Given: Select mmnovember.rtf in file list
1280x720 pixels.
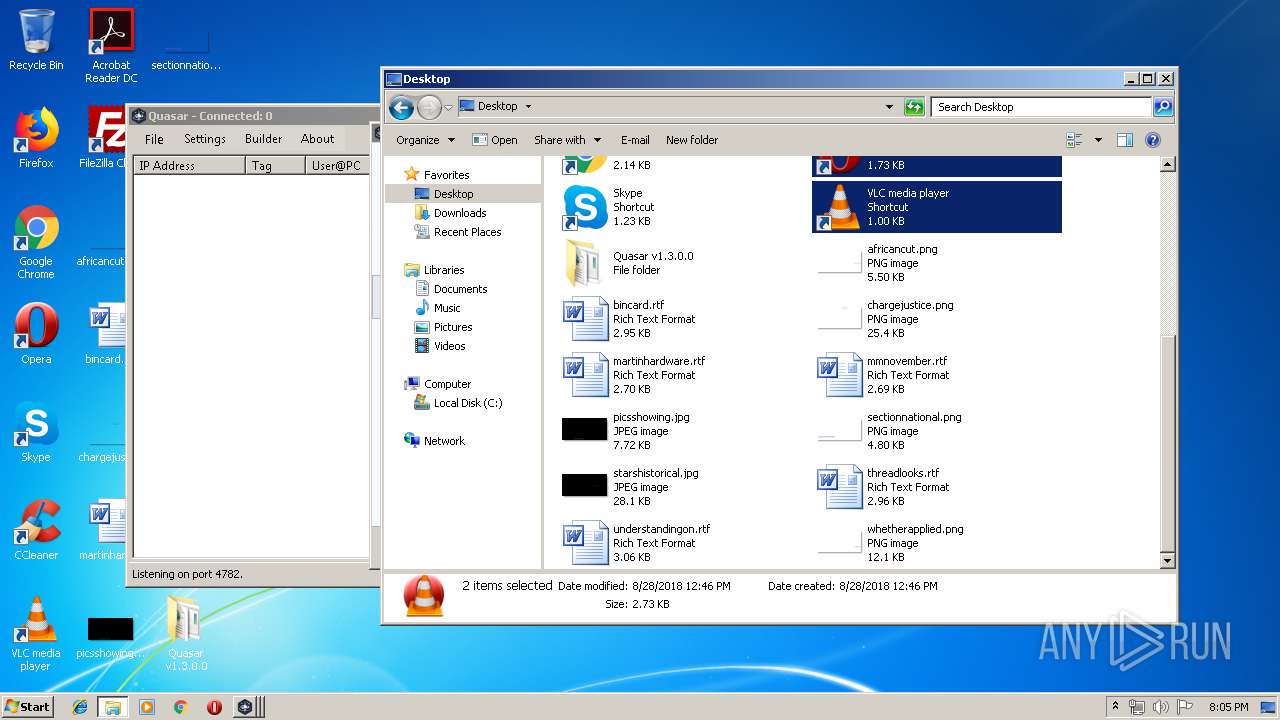Looking at the screenshot, I should coord(937,375).
